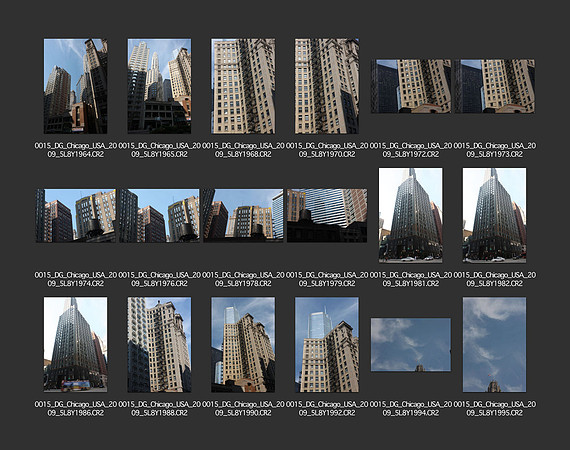Select thumbnail of photo 5L8Y1968
The image size is (570, 450).
[243, 86]
